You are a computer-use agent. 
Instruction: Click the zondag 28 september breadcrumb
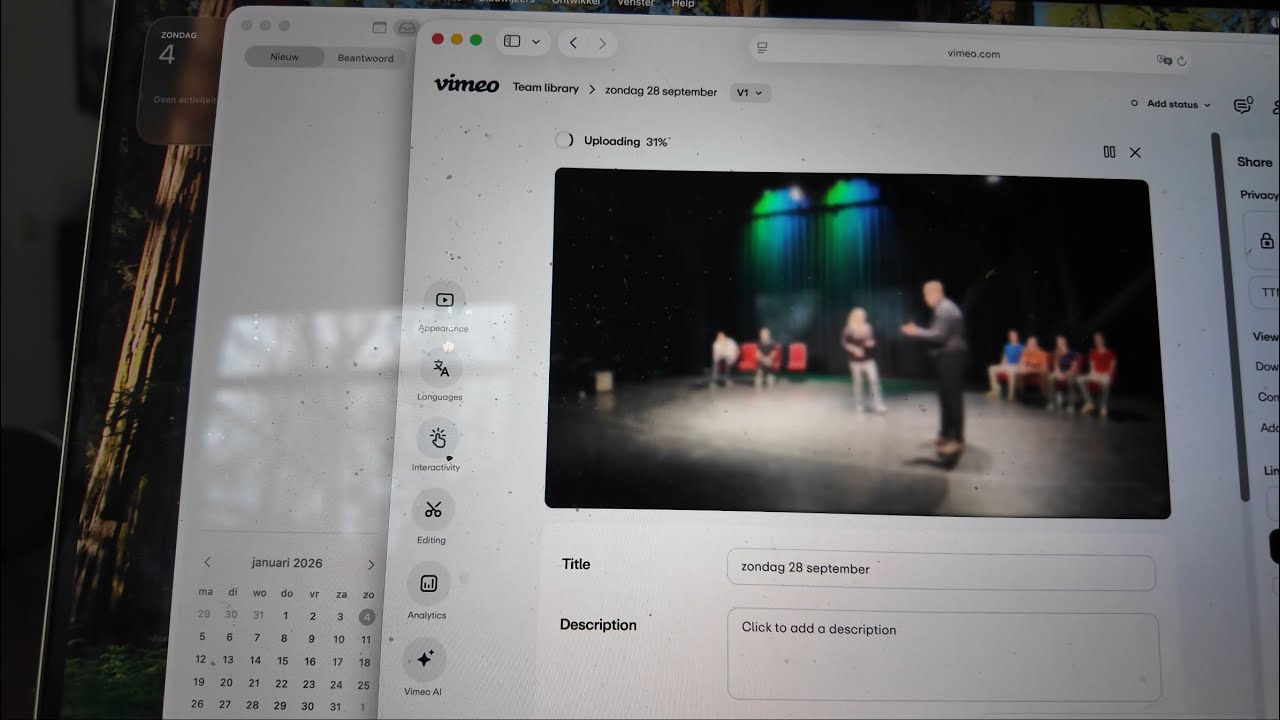pyautogui.click(x=661, y=91)
